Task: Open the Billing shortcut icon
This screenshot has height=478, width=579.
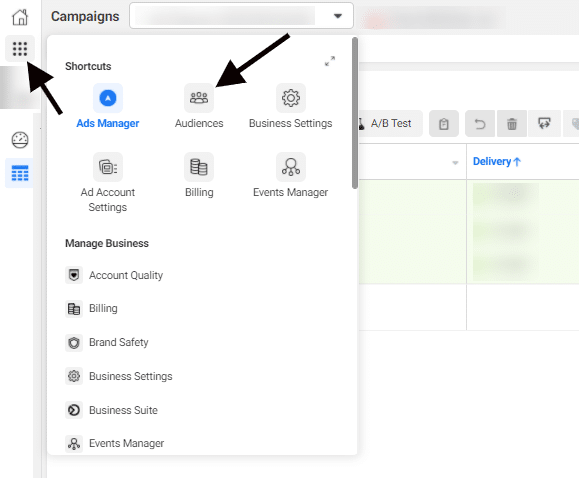Action: pos(199,167)
